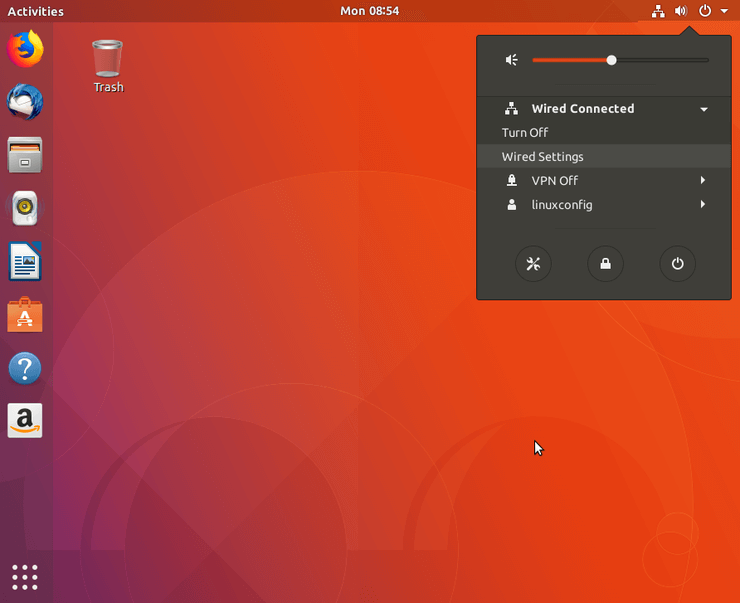Click the wired network icon in menu
The width and height of the screenshot is (740, 603).
(x=512, y=109)
